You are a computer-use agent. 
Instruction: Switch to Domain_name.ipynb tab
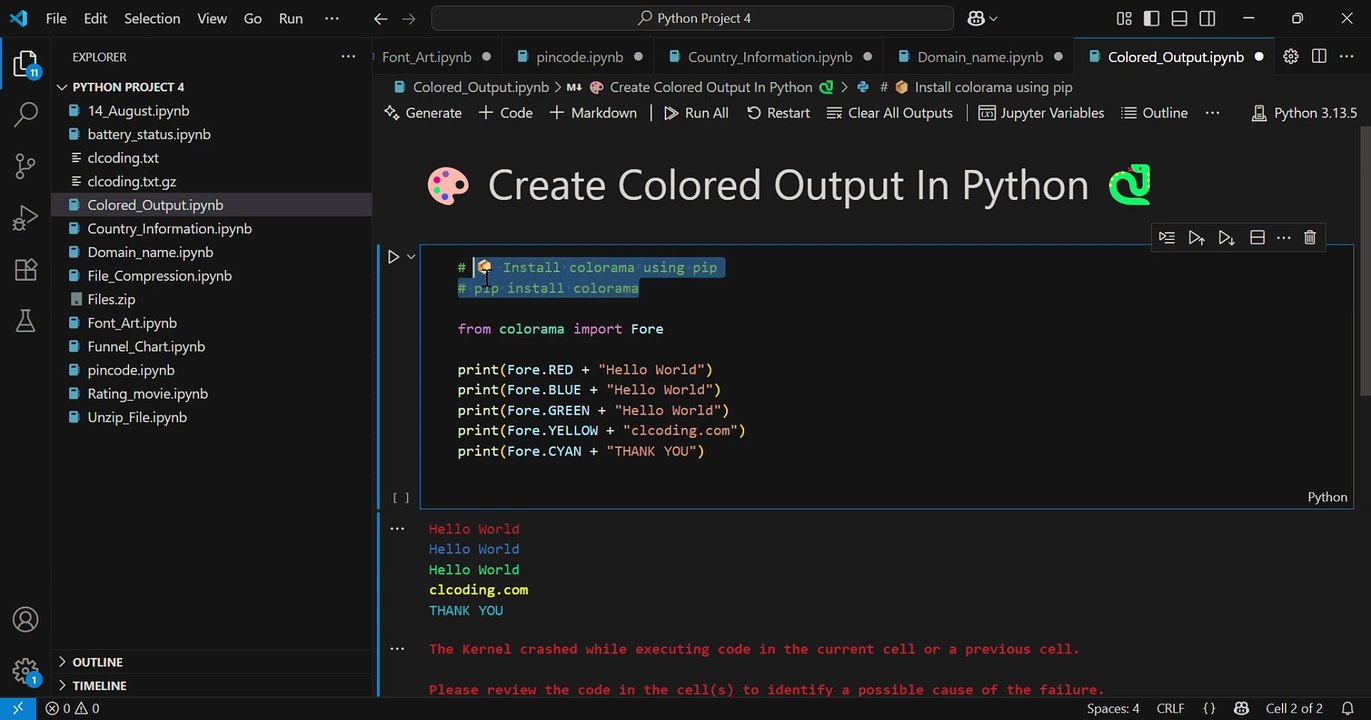979,57
